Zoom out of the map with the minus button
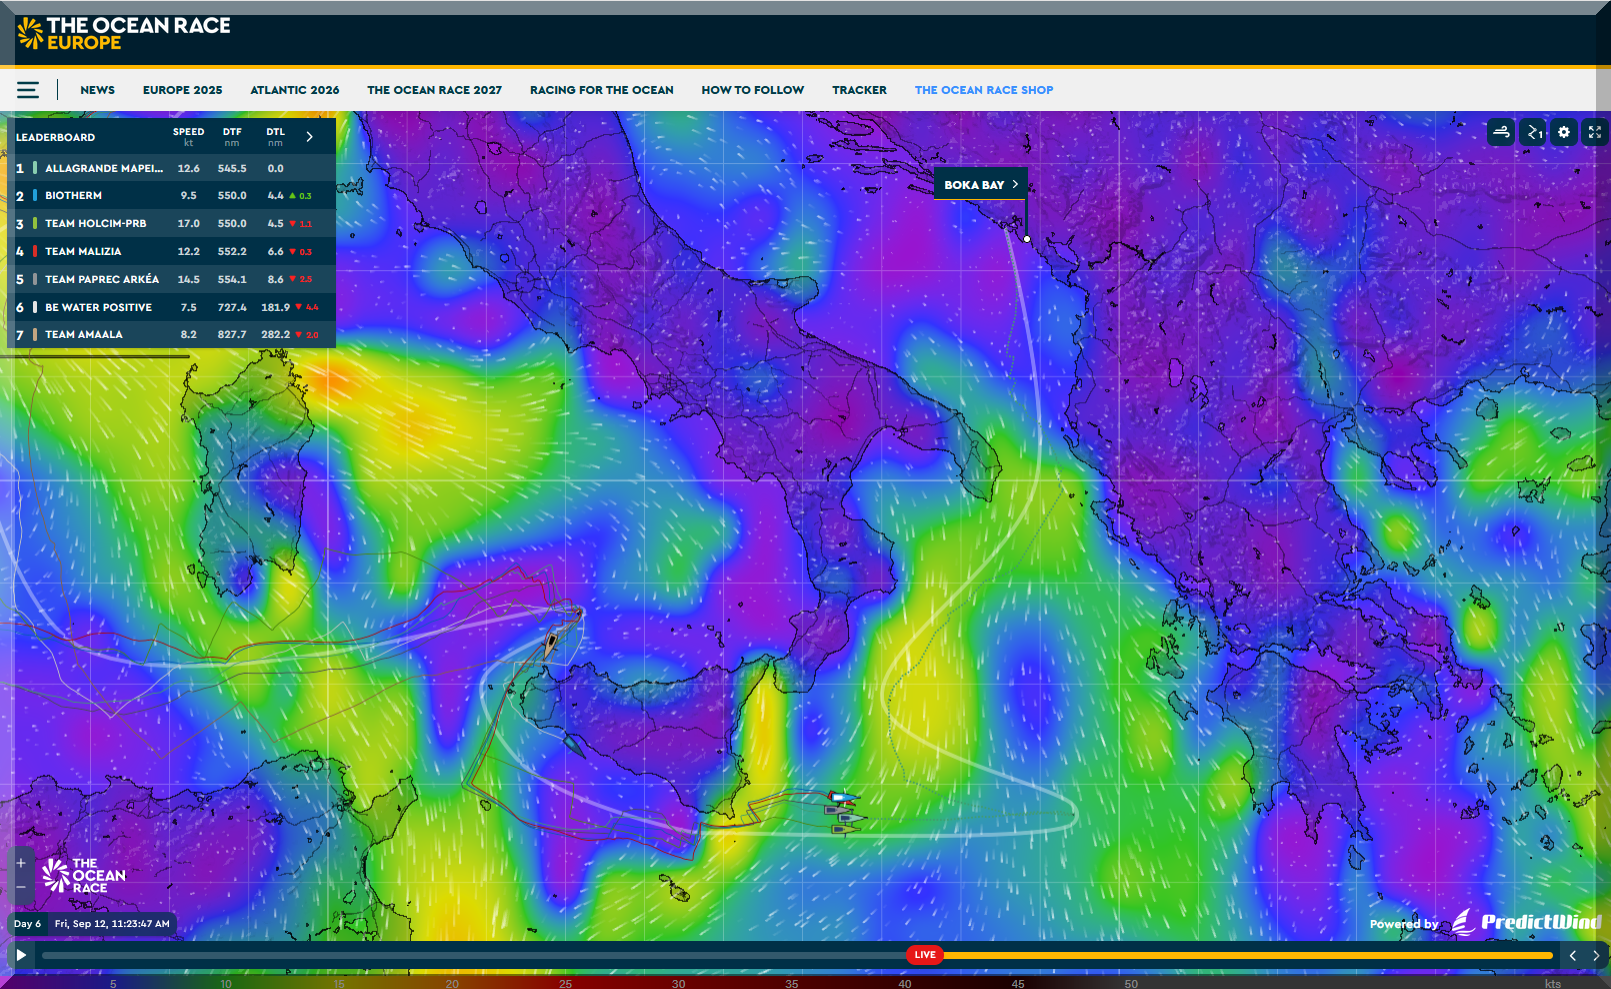Screen dimensions: 1611x989 [x=21, y=887]
